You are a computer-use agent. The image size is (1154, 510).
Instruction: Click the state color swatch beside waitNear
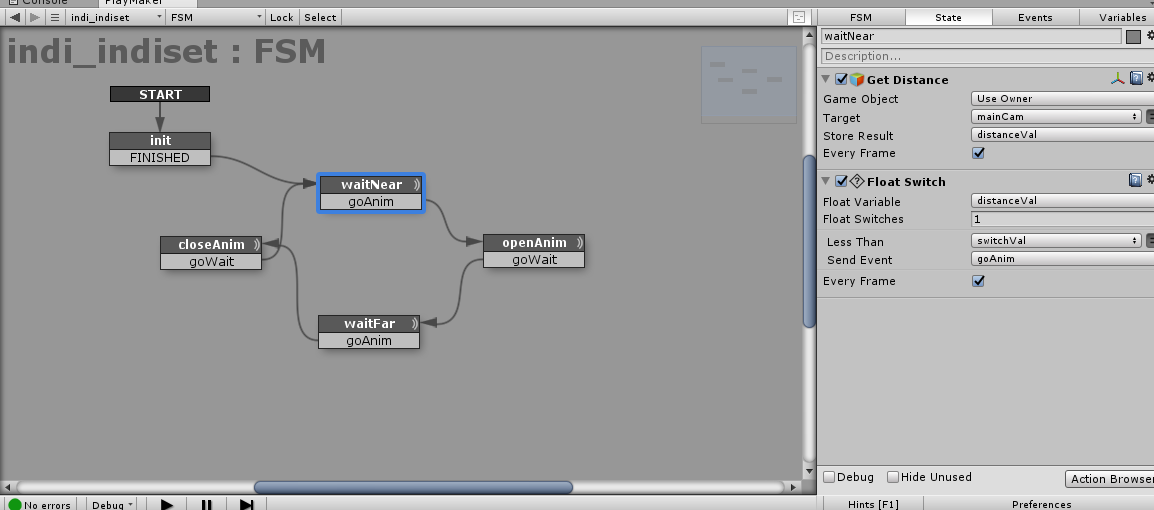(1133, 37)
